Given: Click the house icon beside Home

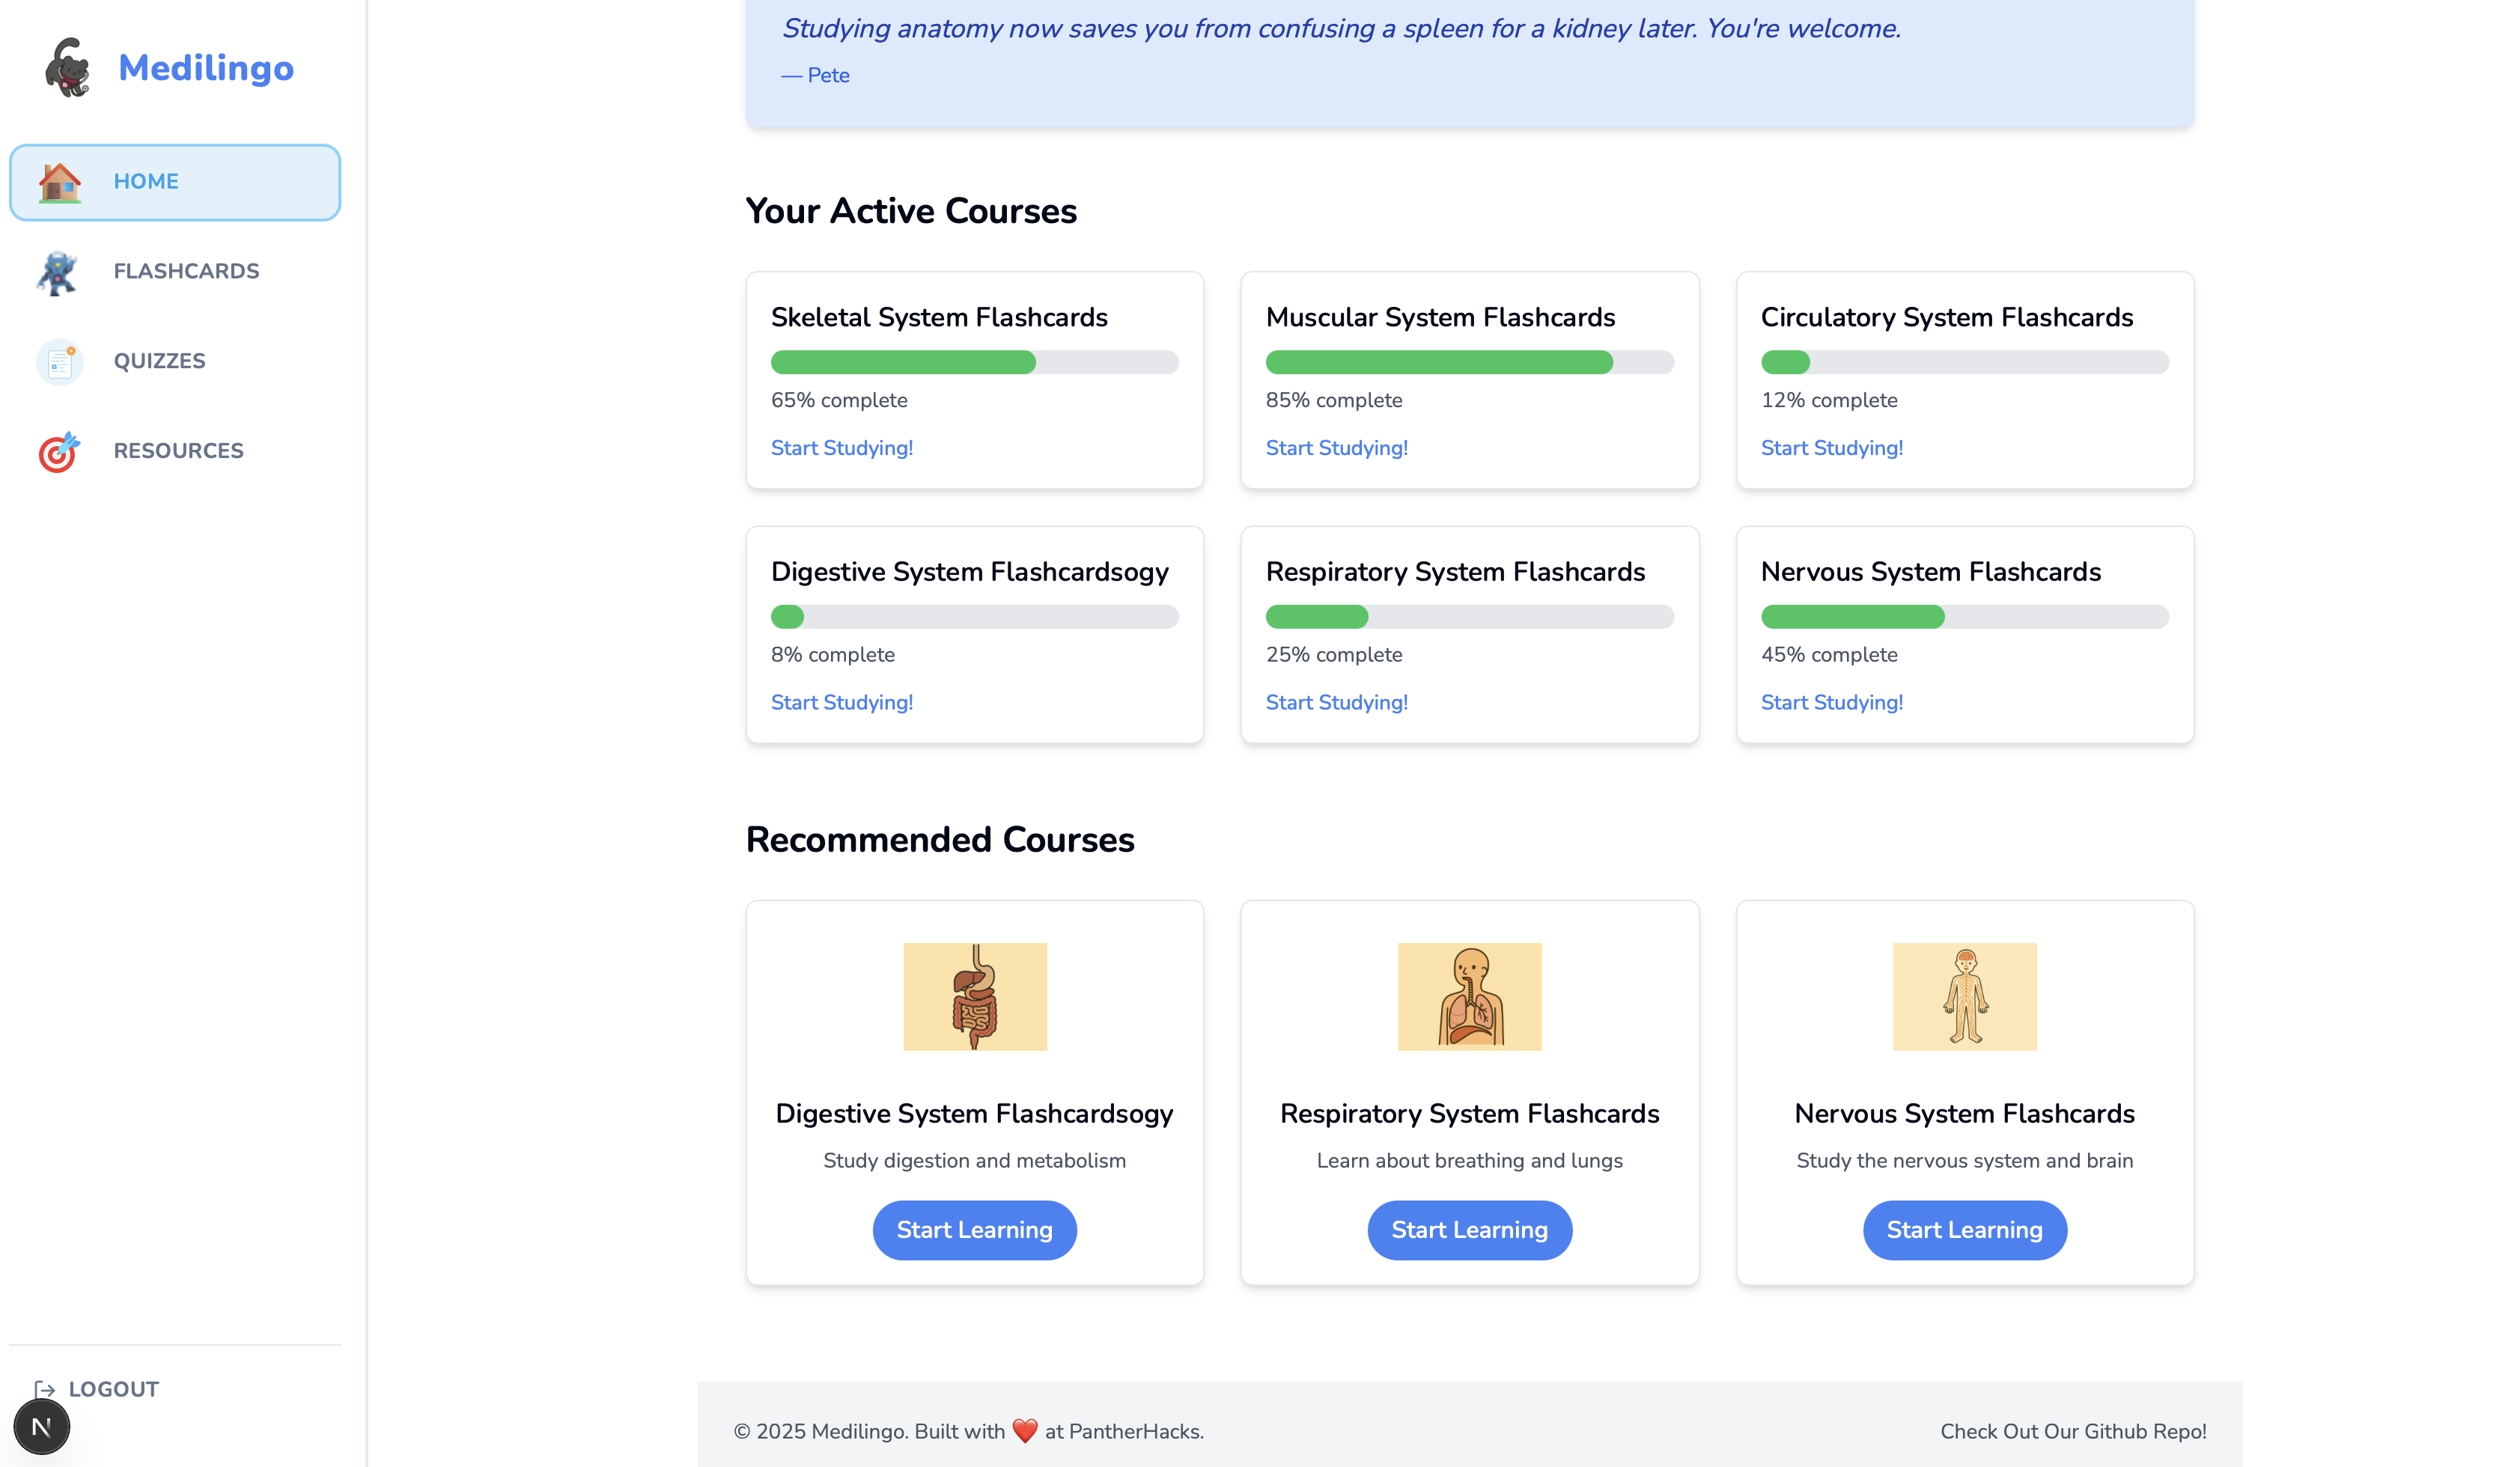Looking at the screenshot, I should [x=60, y=182].
